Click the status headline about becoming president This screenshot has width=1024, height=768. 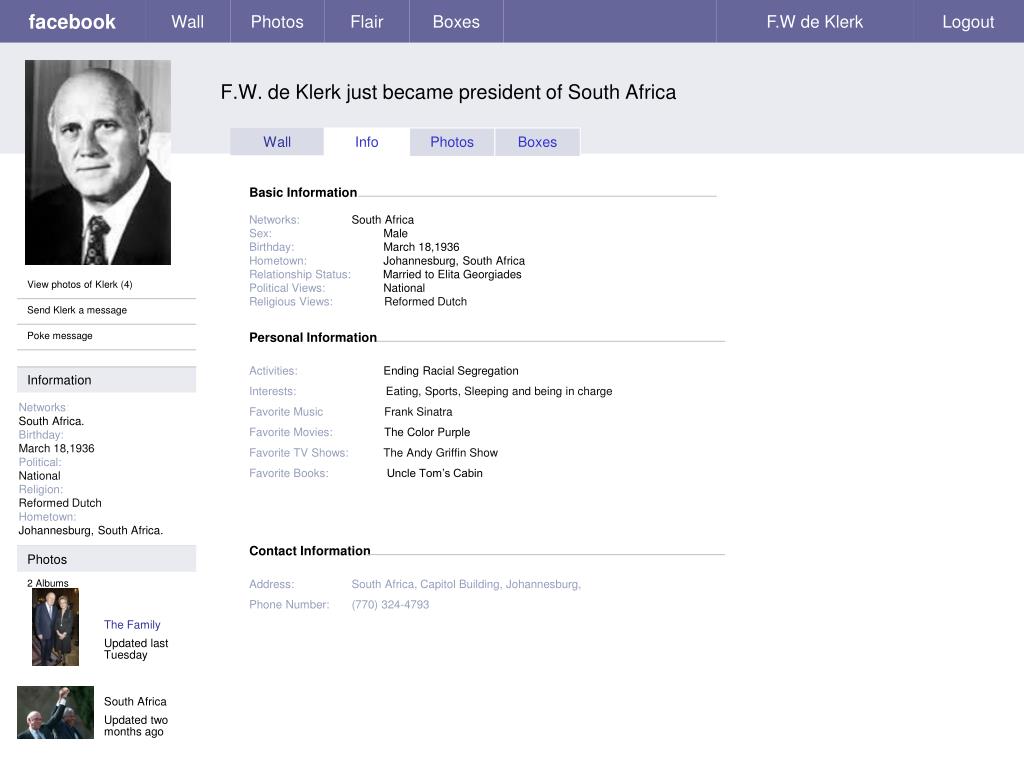tap(448, 92)
